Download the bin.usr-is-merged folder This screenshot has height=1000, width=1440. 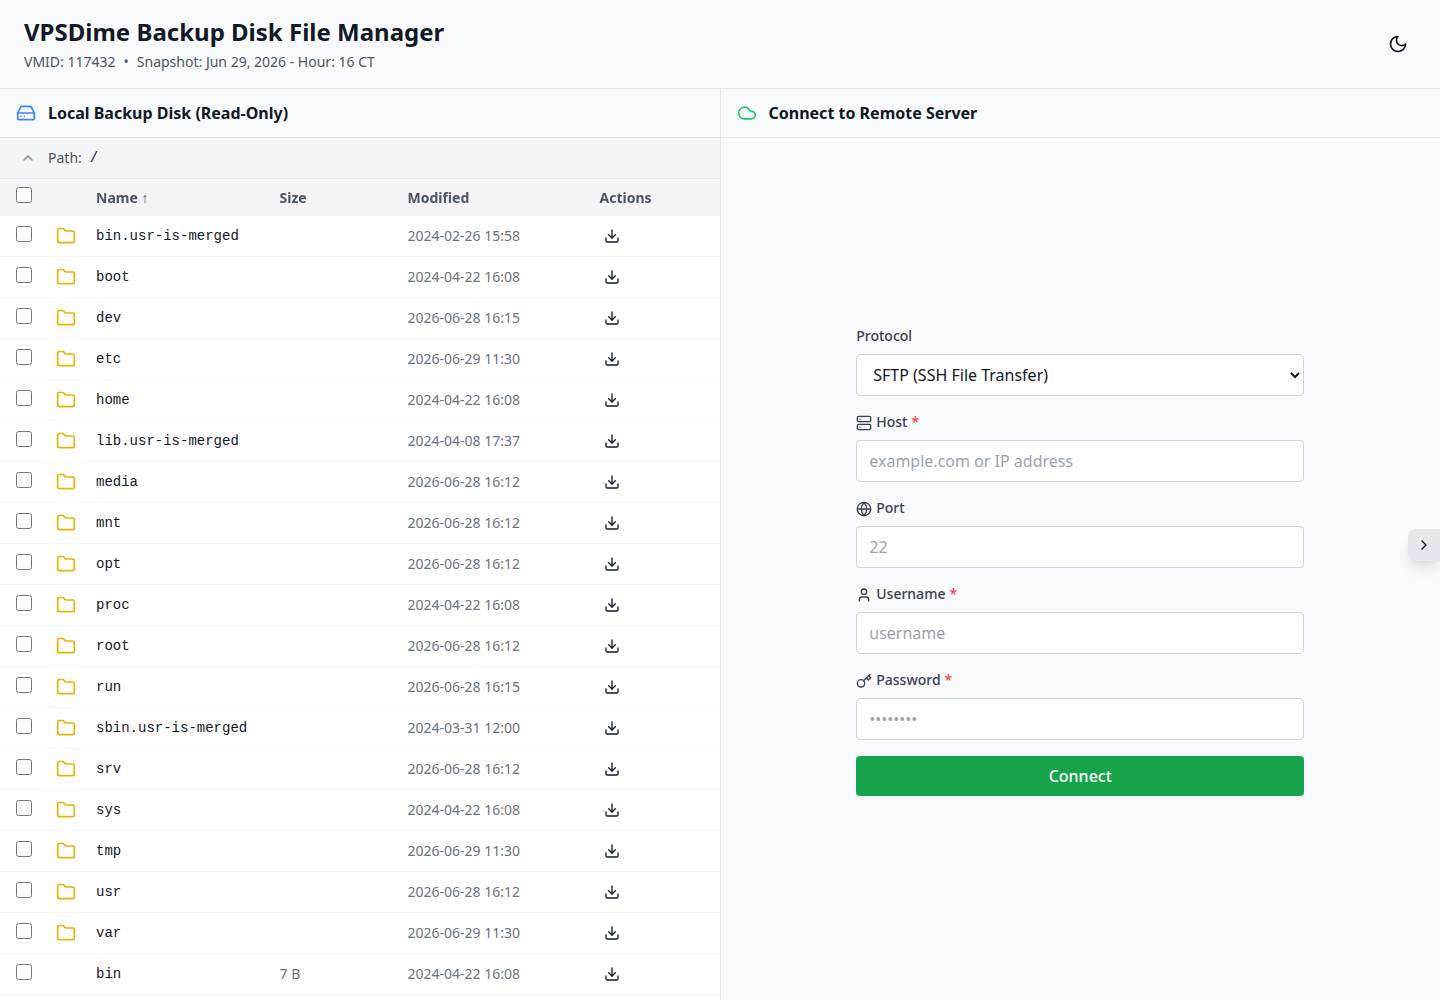click(612, 236)
